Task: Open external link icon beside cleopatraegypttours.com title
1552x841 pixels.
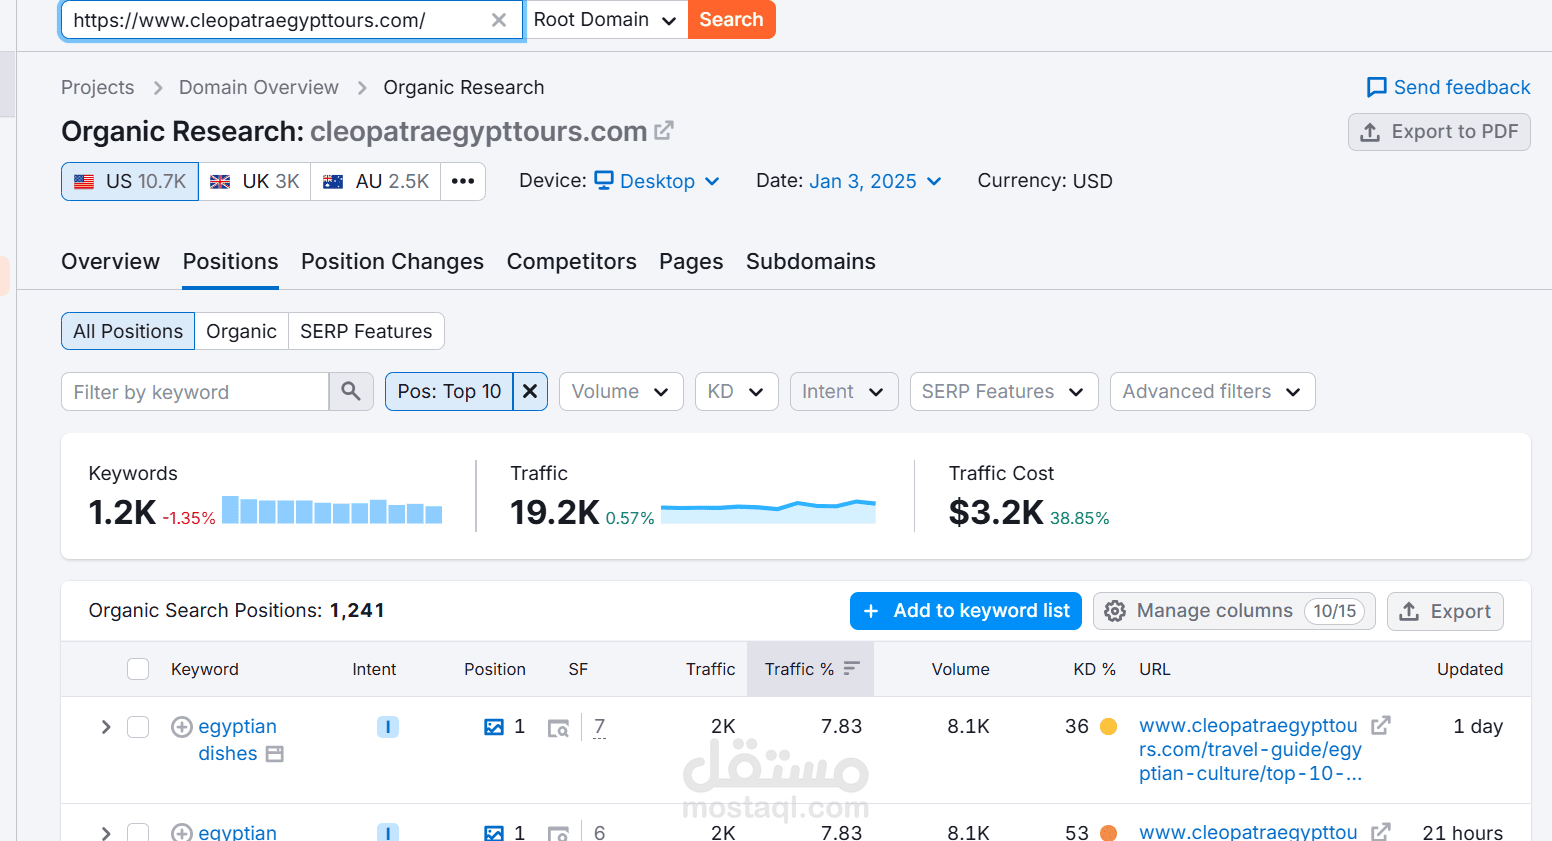Action: pyautogui.click(x=664, y=131)
